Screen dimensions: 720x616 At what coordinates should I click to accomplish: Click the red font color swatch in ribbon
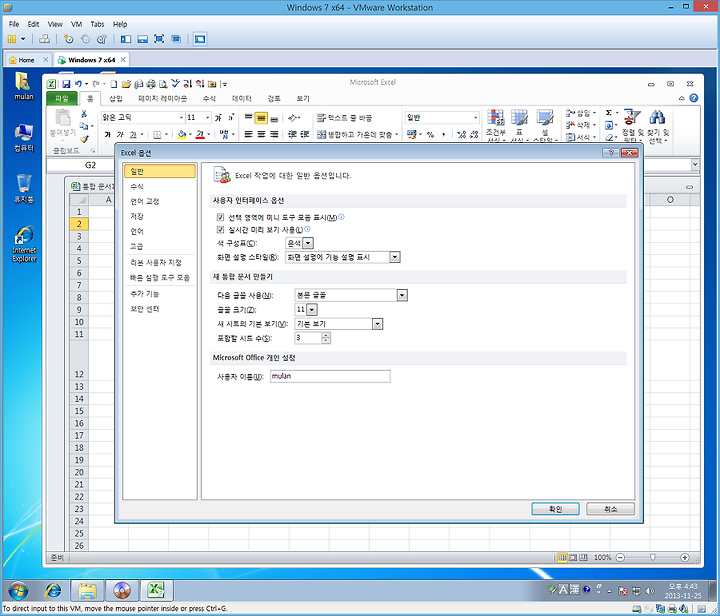pyautogui.click(x=200, y=134)
